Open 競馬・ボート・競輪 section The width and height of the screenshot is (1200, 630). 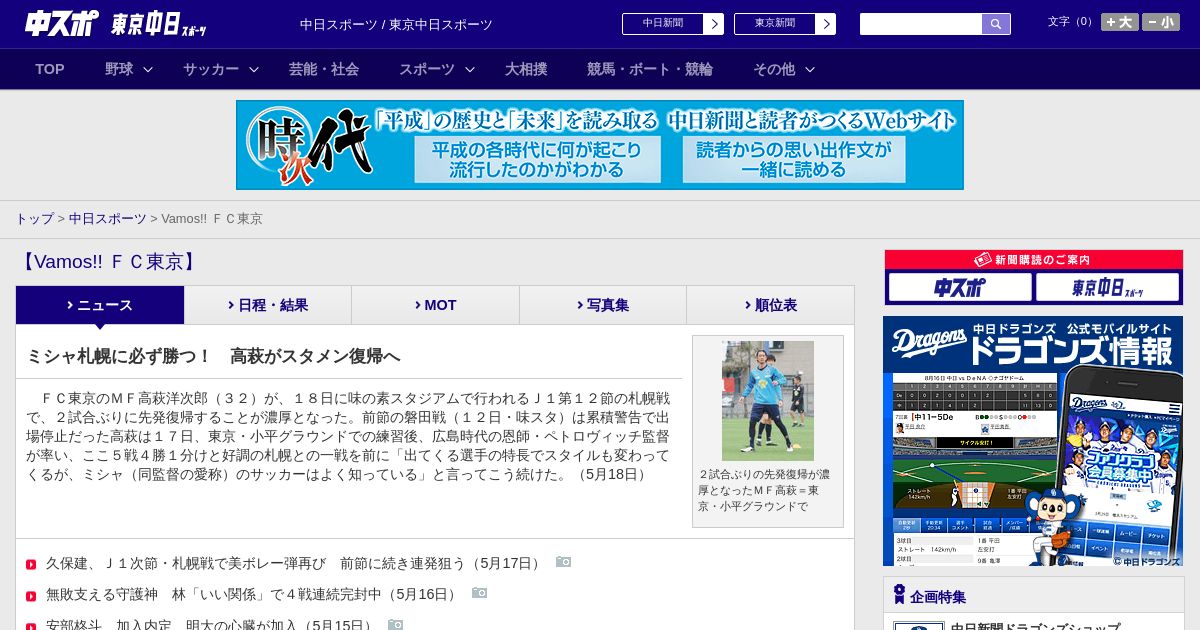click(650, 69)
